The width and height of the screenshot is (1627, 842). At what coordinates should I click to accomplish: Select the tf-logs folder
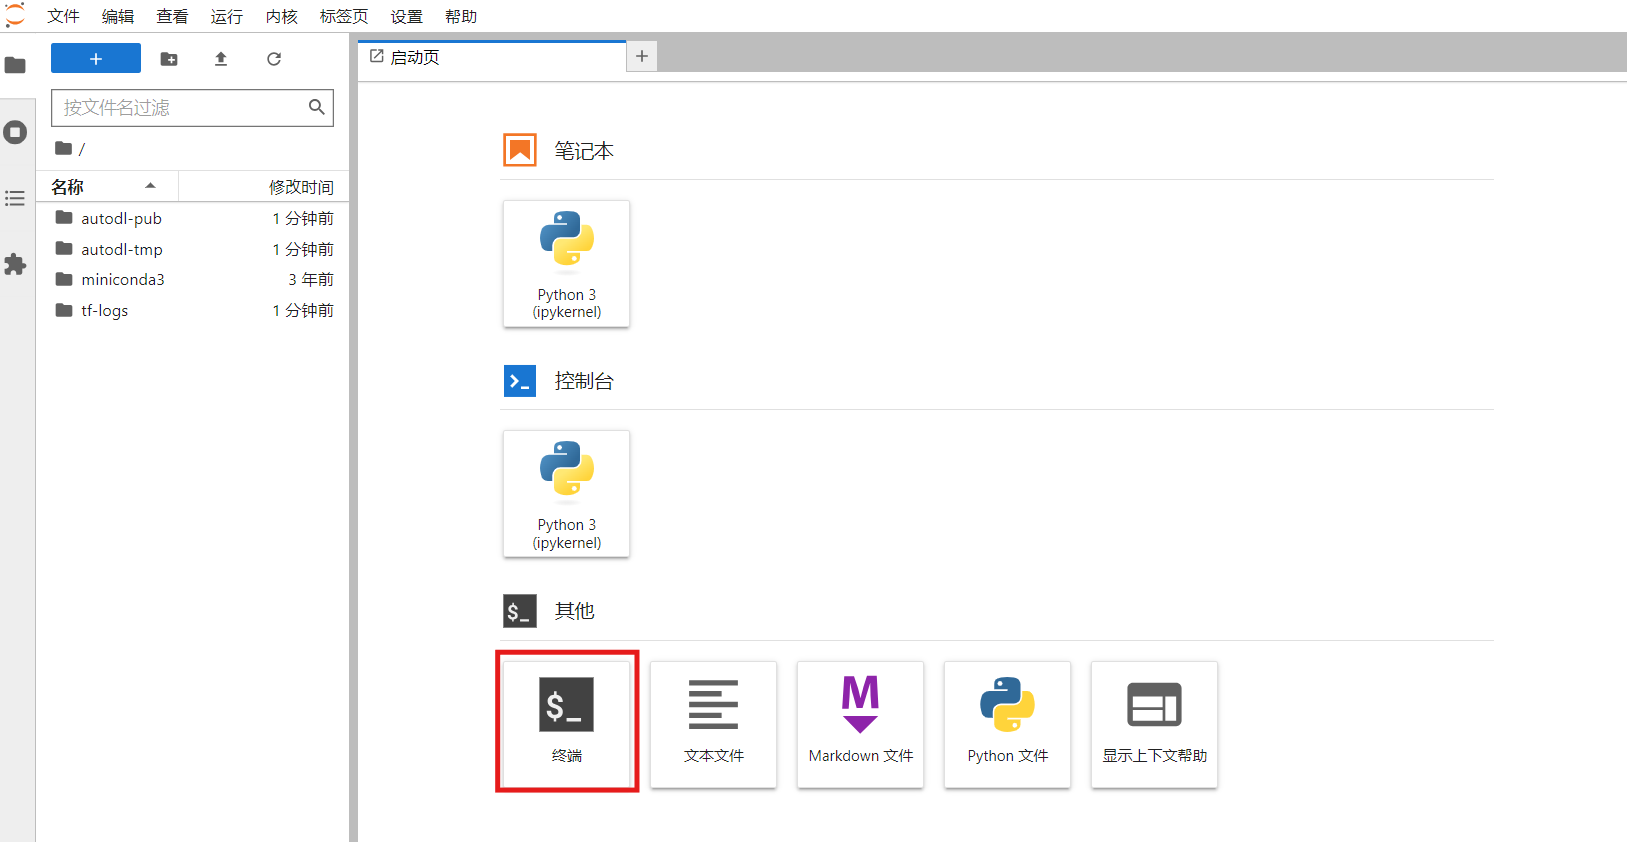pyautogui.click(x=192, y=310)
